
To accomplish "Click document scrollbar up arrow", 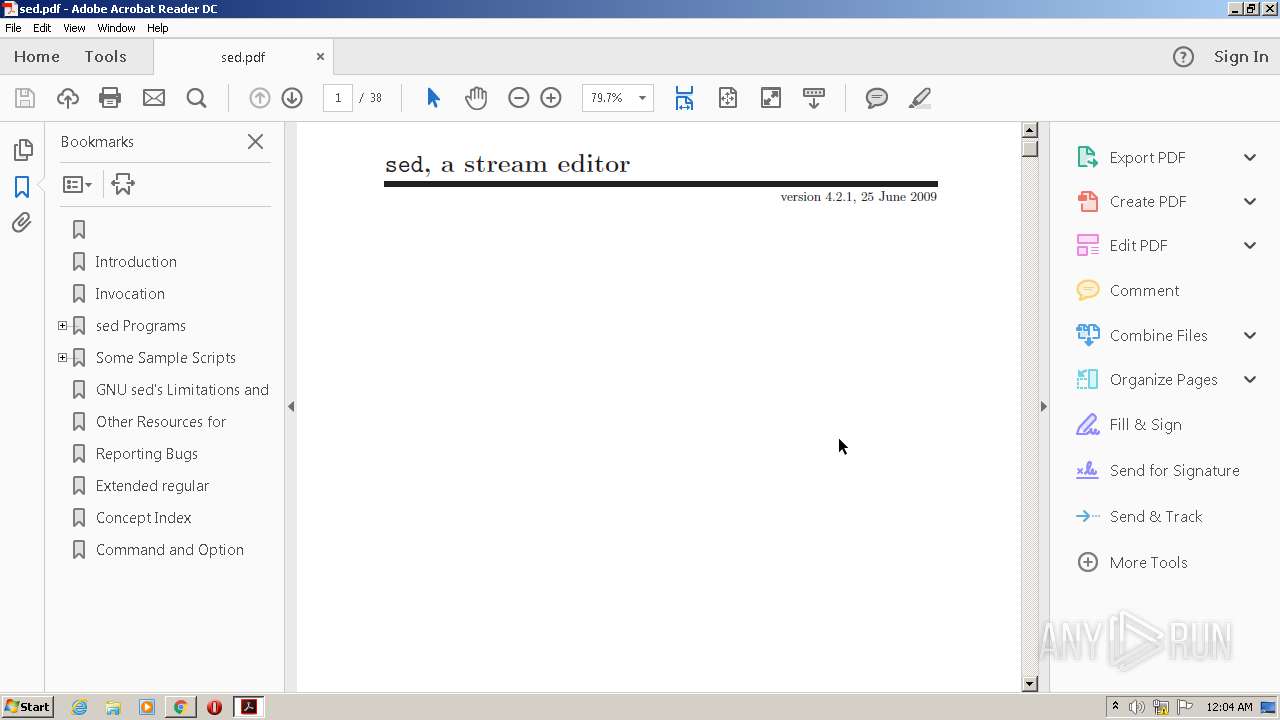I will point(1030,130).
